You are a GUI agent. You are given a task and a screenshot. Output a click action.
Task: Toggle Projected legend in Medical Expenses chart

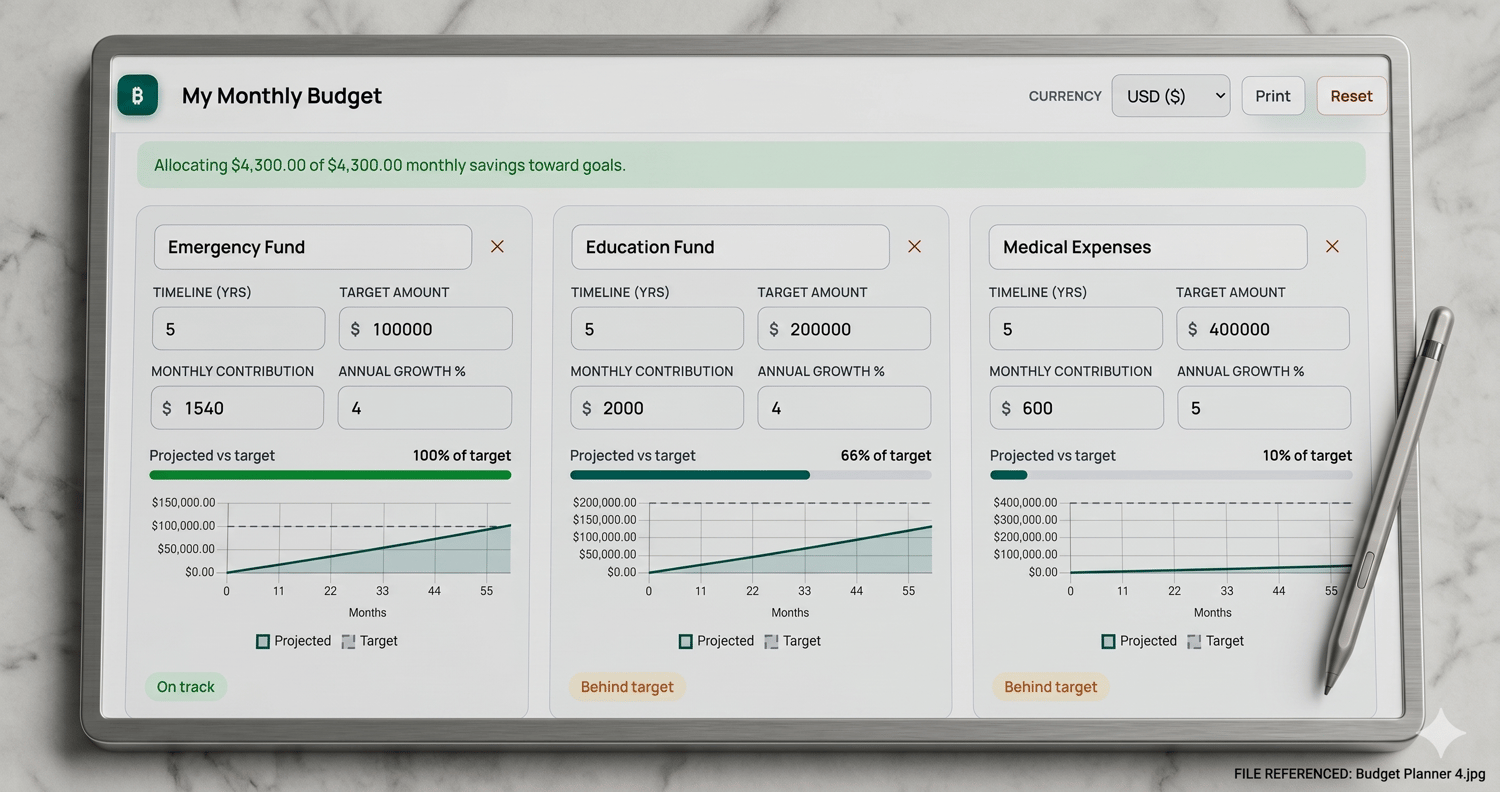(x=1139, y=641)
